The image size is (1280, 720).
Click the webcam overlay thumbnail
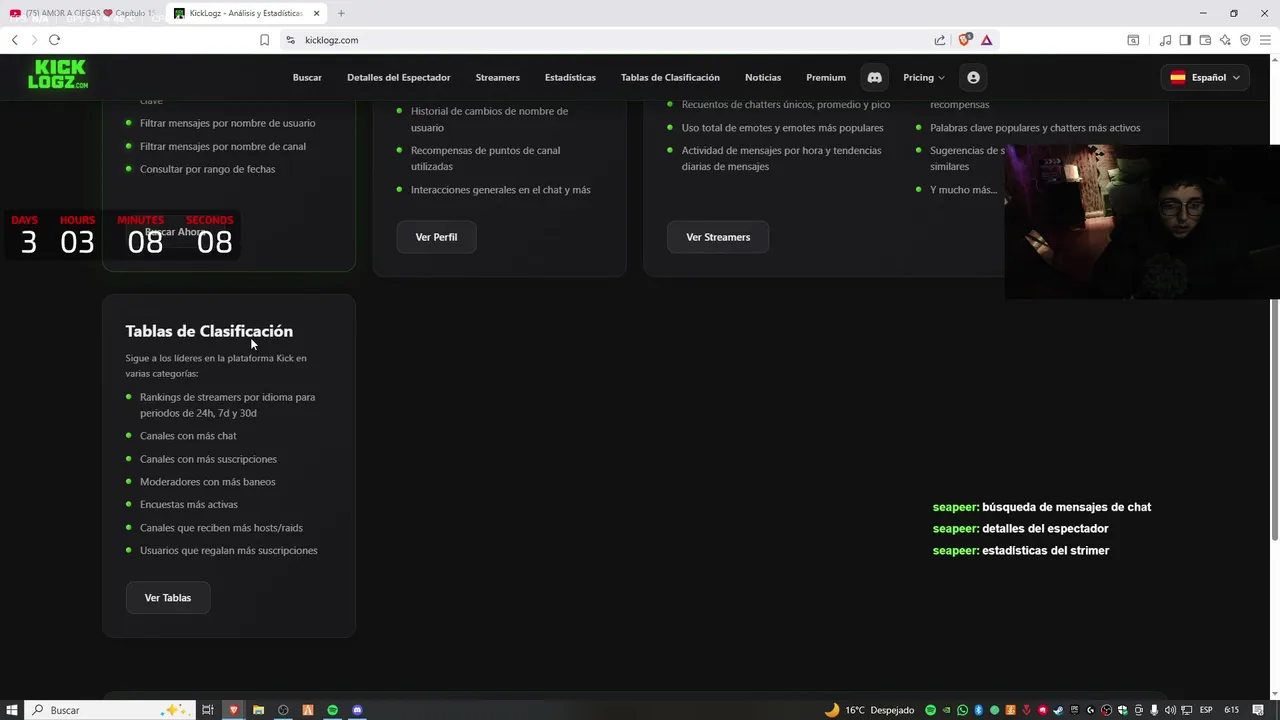[1142, 222]
